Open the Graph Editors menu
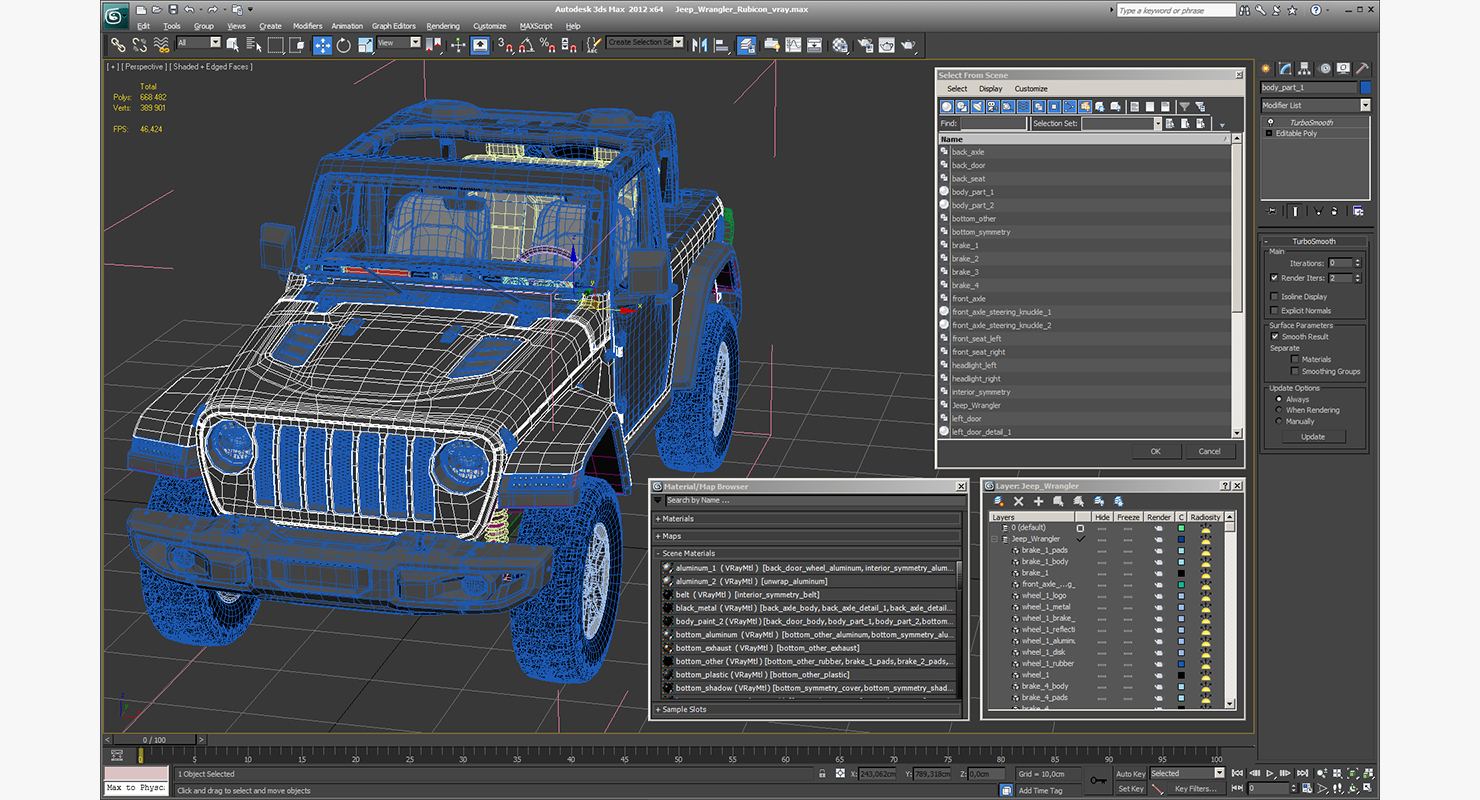This screenshot has height=800, width=1480. [393, 26]
